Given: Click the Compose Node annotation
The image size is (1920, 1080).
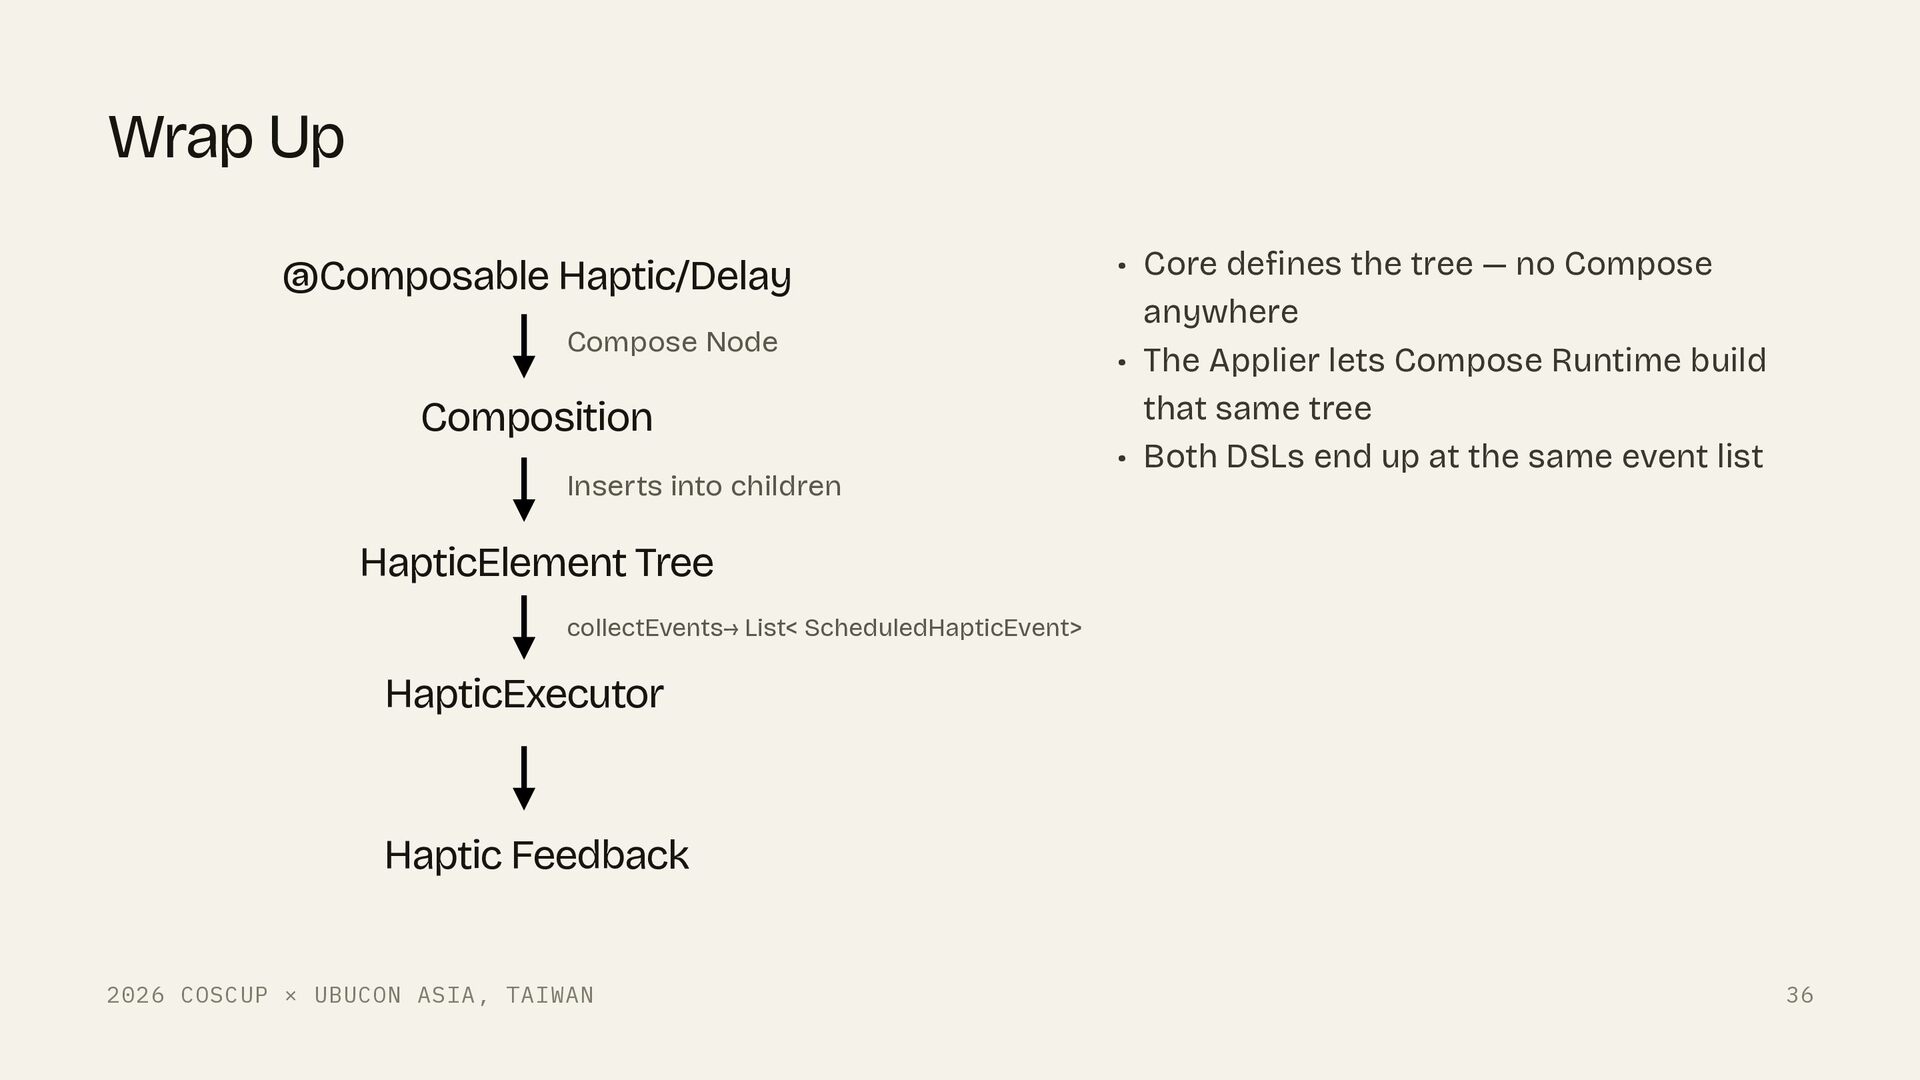Looking at the screenshot, I should (672, 342).
